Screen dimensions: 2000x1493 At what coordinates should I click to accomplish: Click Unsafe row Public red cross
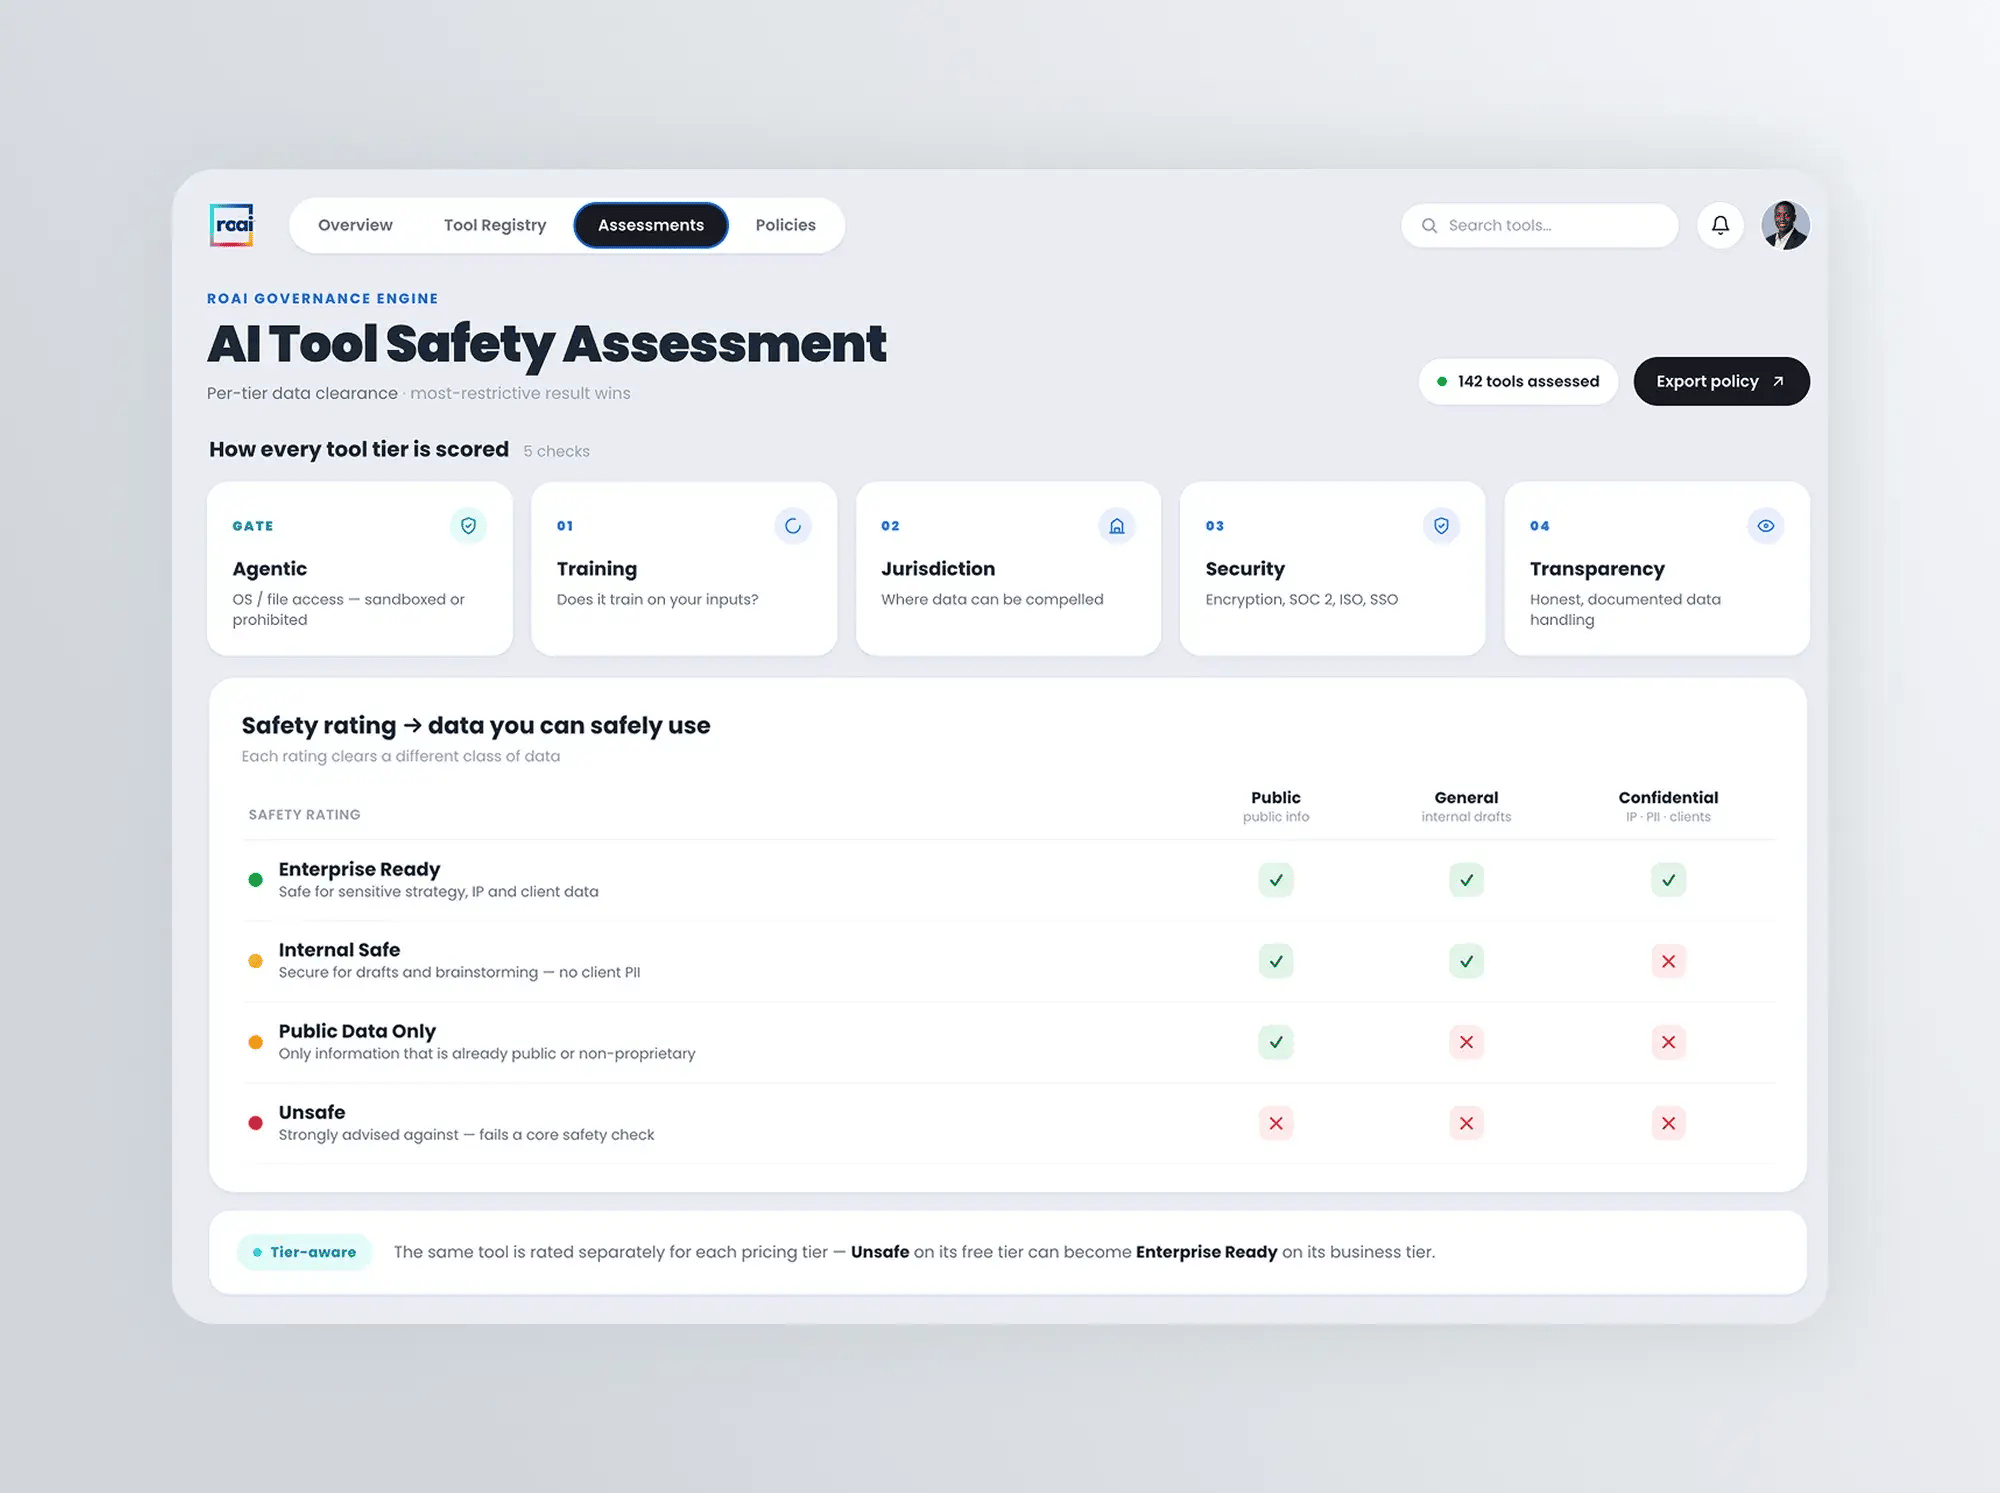(x=1276, y=1123)
